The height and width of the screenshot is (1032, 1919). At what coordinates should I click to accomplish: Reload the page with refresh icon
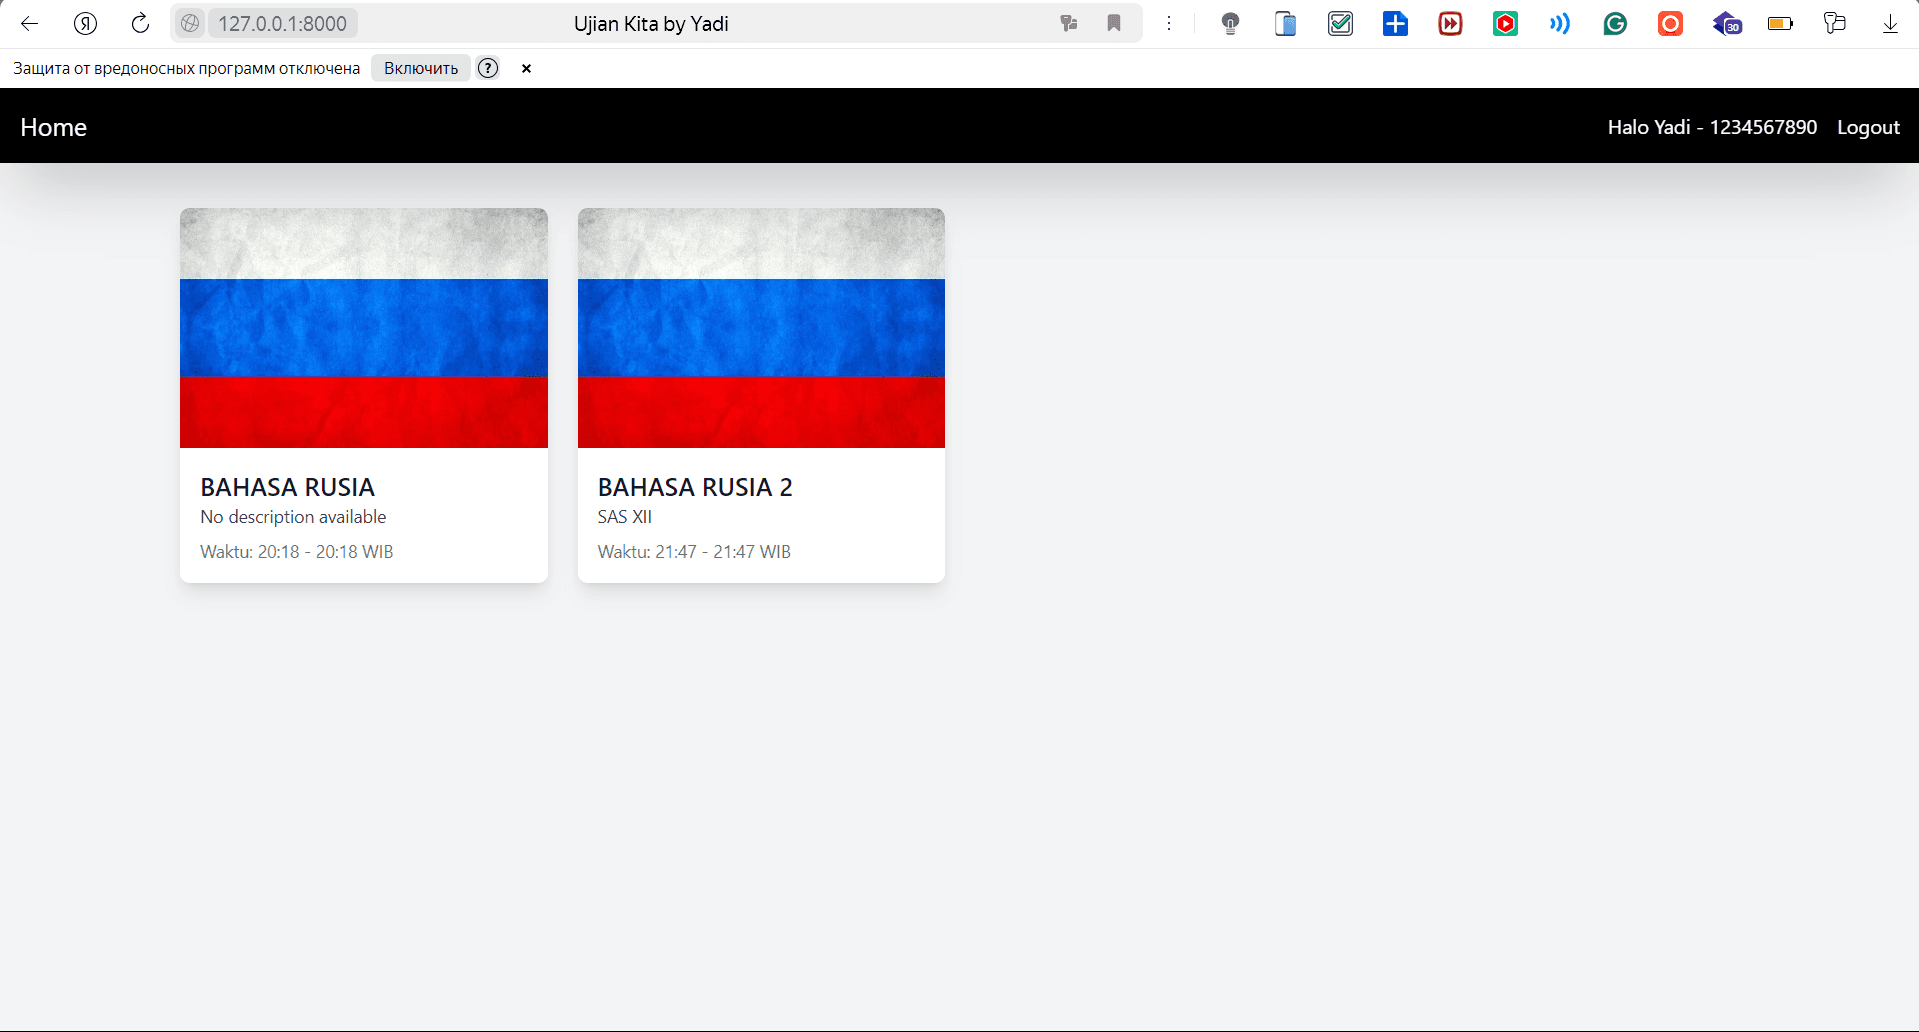(x=140, y=24)
